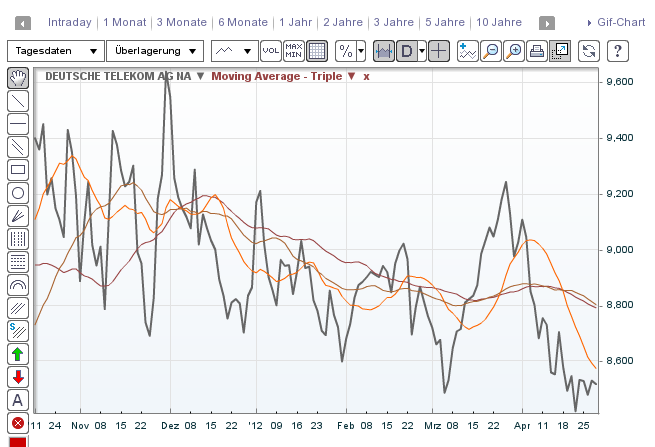Select the arc drawing tool
Viewport: 655px width, 447px height.
click(18, 284)
